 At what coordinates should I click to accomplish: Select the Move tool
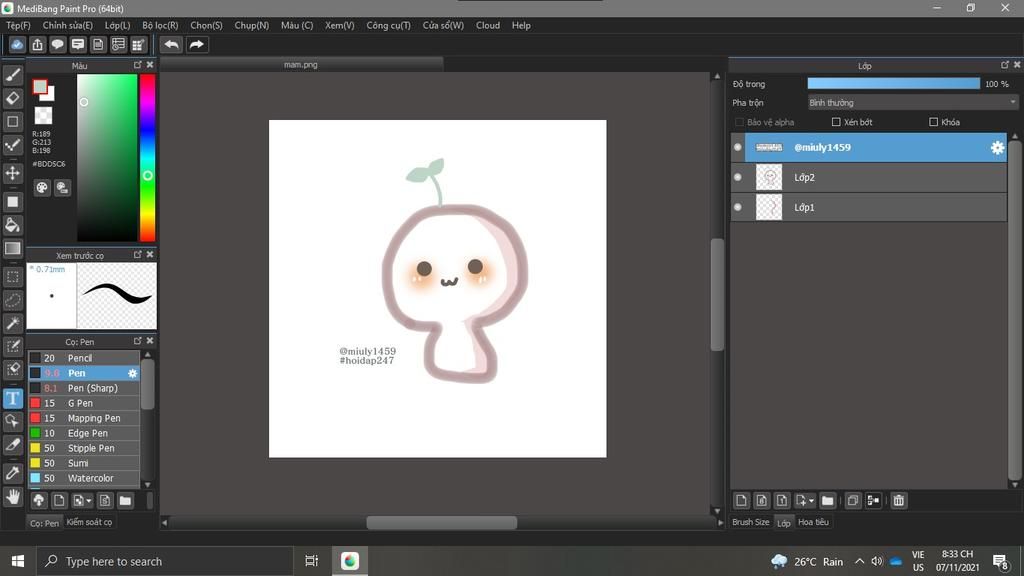(12, 173)
